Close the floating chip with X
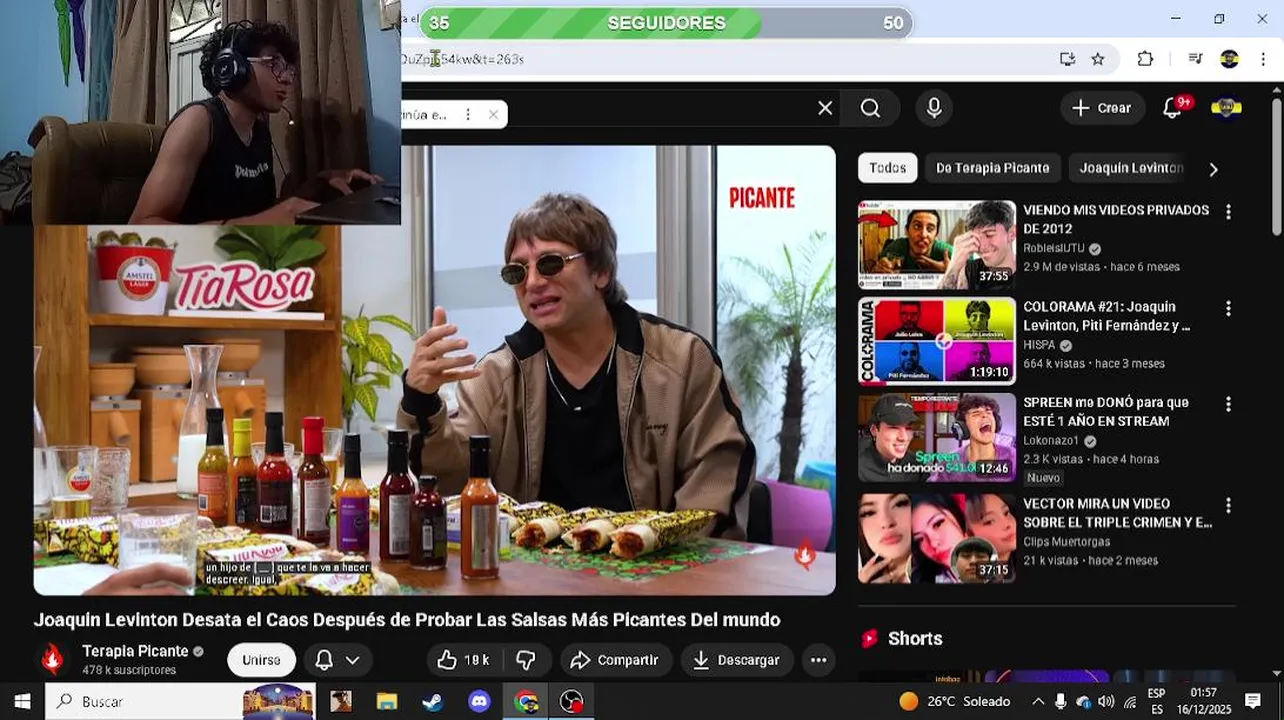Image resolution: width=1284 pixels, height=720 pixels. [493, 114]
